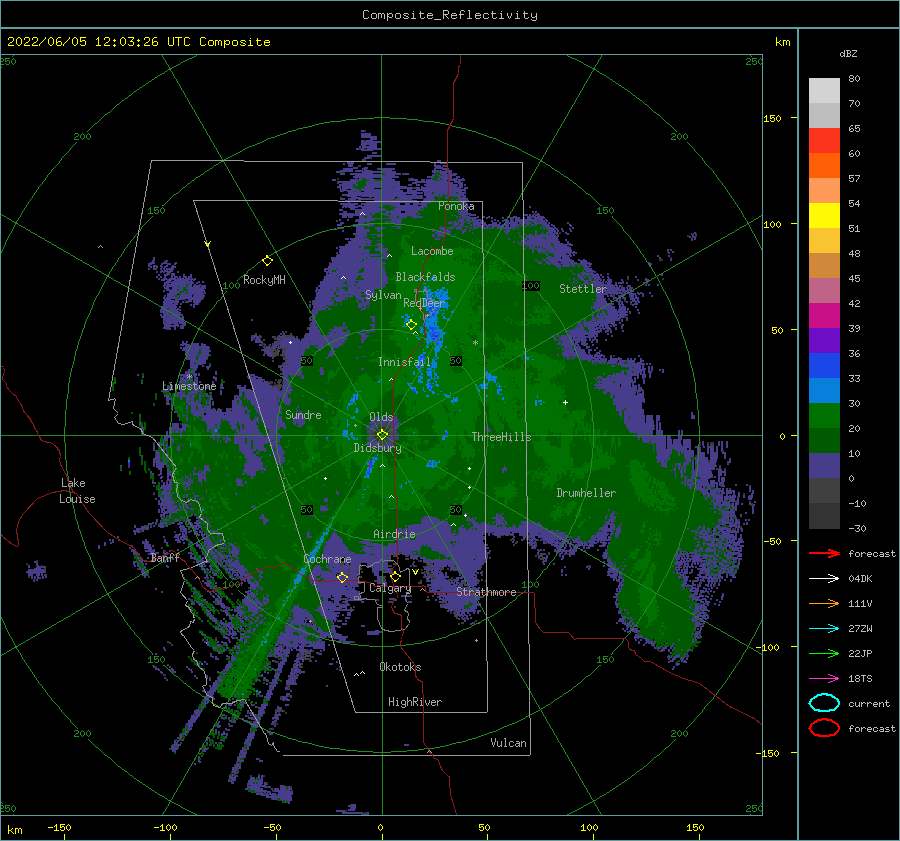This screenshot has height=841, width=900.
Task: Select the magenta 18TS arrow legend icon
Action: pyautogui.click(x=824, y=679)
